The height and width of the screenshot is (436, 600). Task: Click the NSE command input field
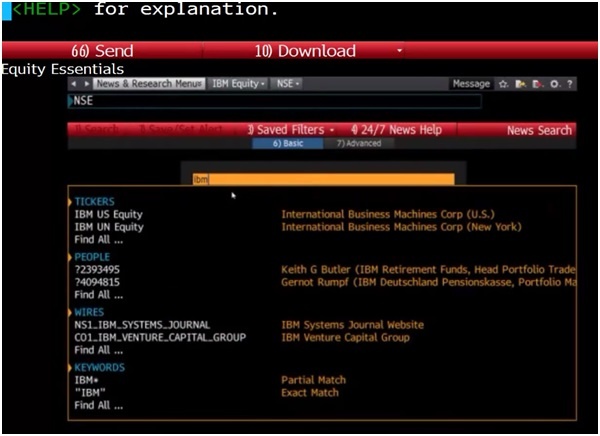(x=274, y=101)
